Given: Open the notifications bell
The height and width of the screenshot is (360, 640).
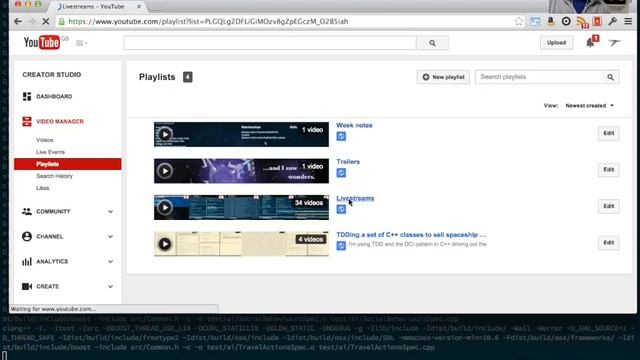Looking at the screenshot, I should coord(590,42).
